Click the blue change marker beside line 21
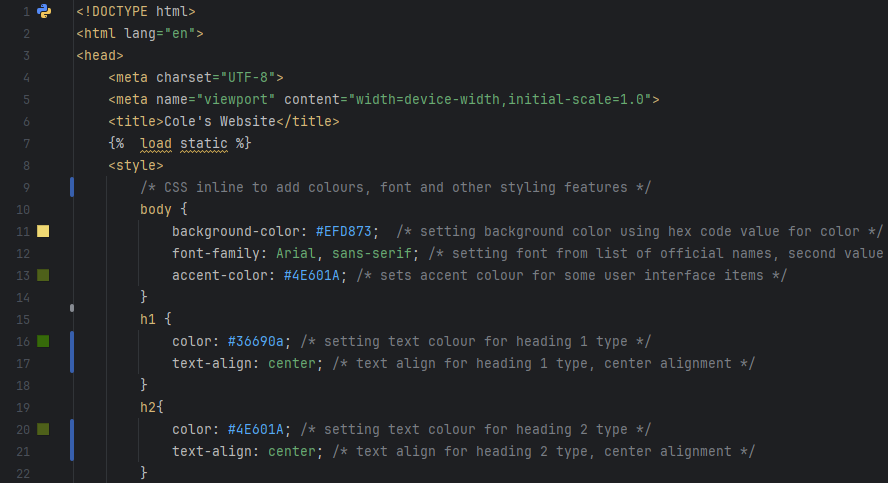The image size is (888, 483). pyautogui.click(x=72, y=451)
